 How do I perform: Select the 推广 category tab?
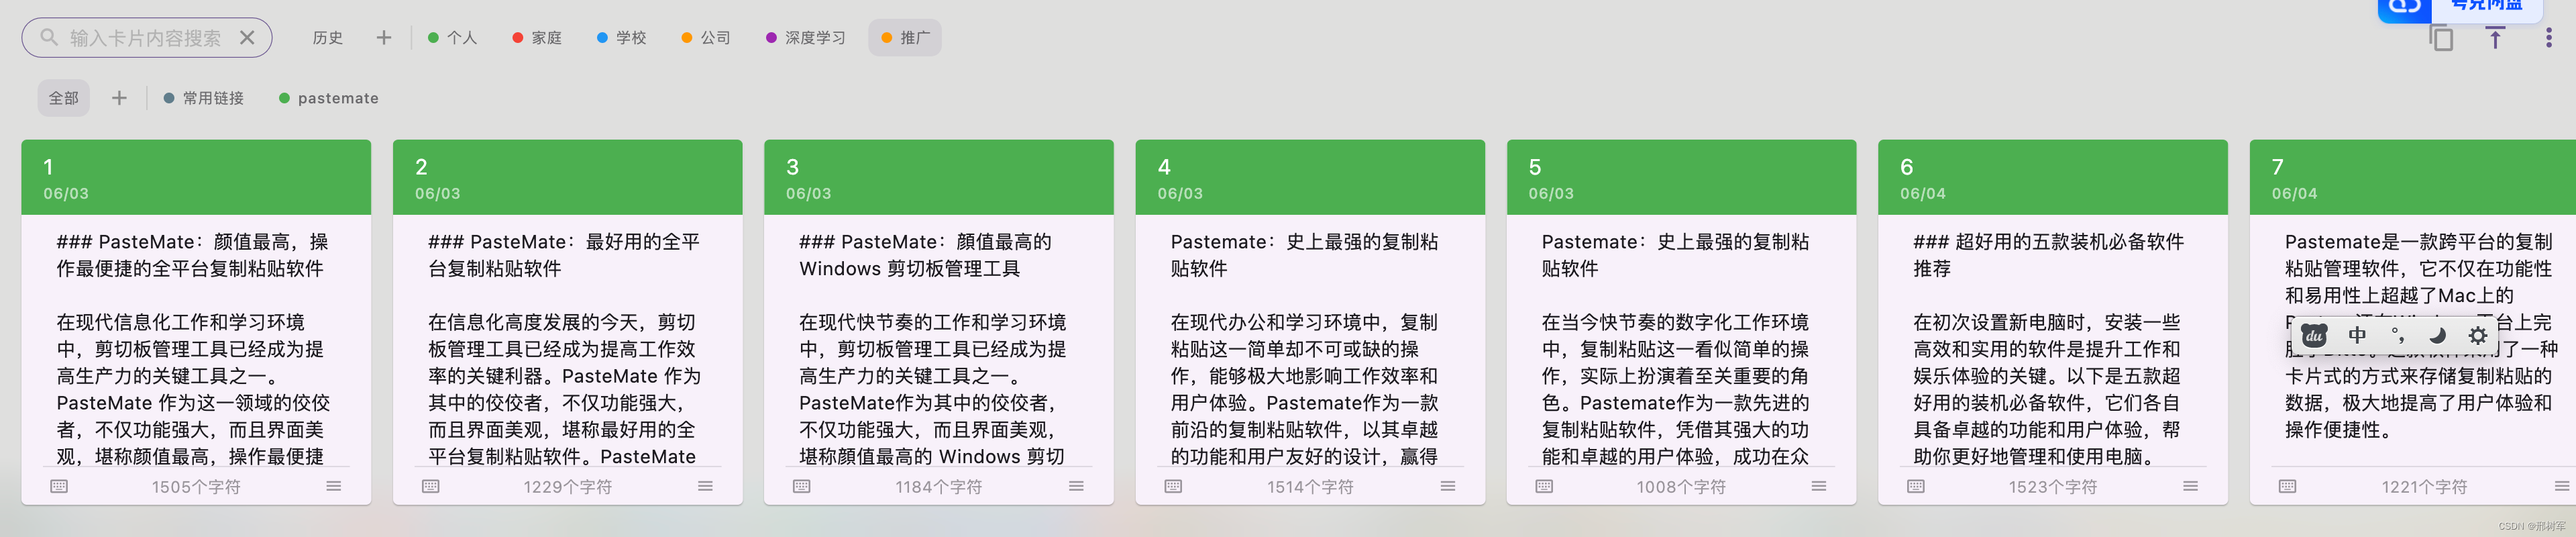point(905,37)
